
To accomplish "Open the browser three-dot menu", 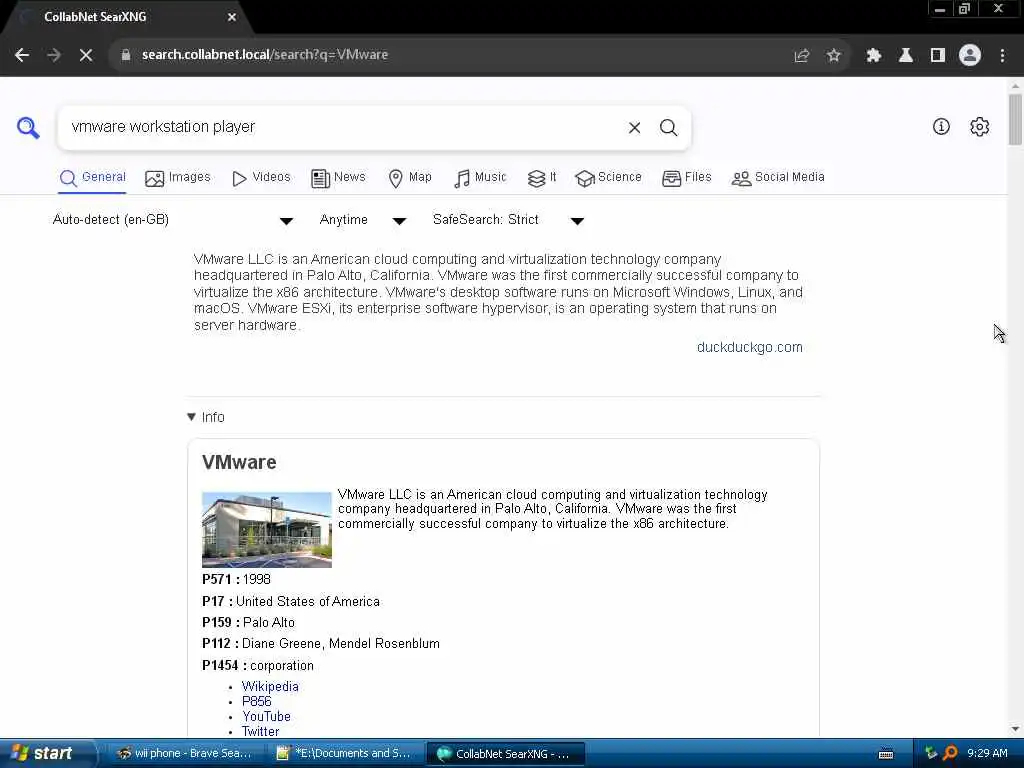I will click(1002, 56).
